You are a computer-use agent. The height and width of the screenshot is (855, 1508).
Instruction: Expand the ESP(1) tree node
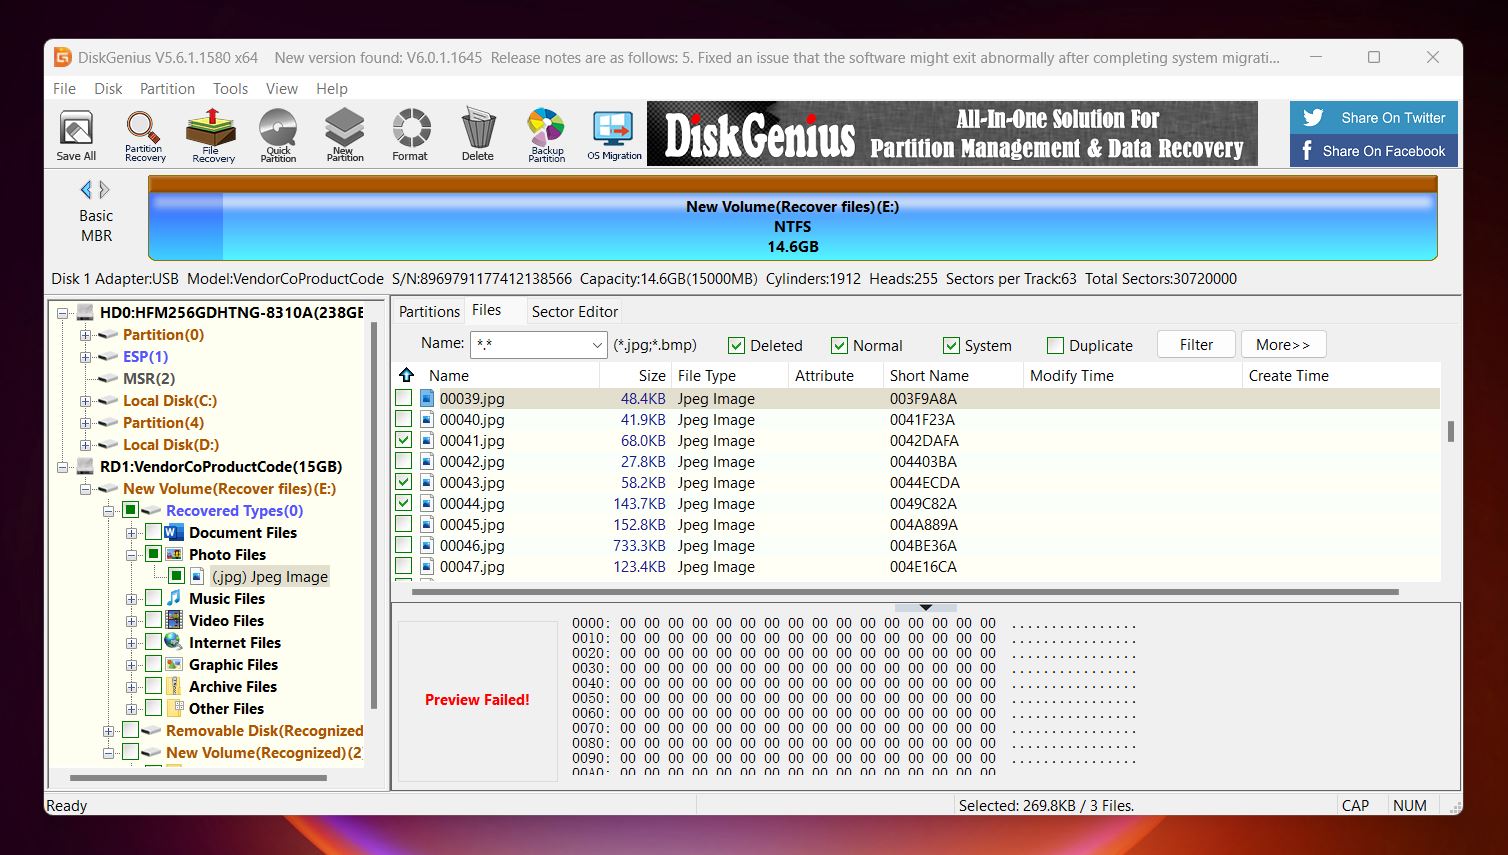pos(85,357)
